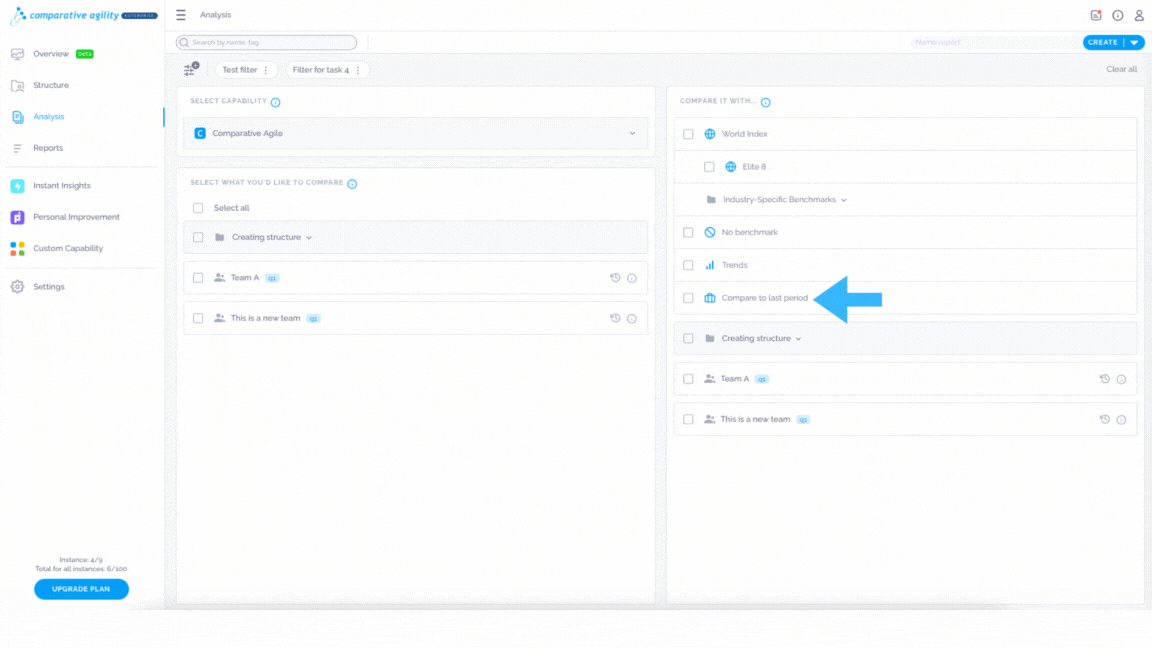Expand Industry-Specific Benchmarks list

785,199
